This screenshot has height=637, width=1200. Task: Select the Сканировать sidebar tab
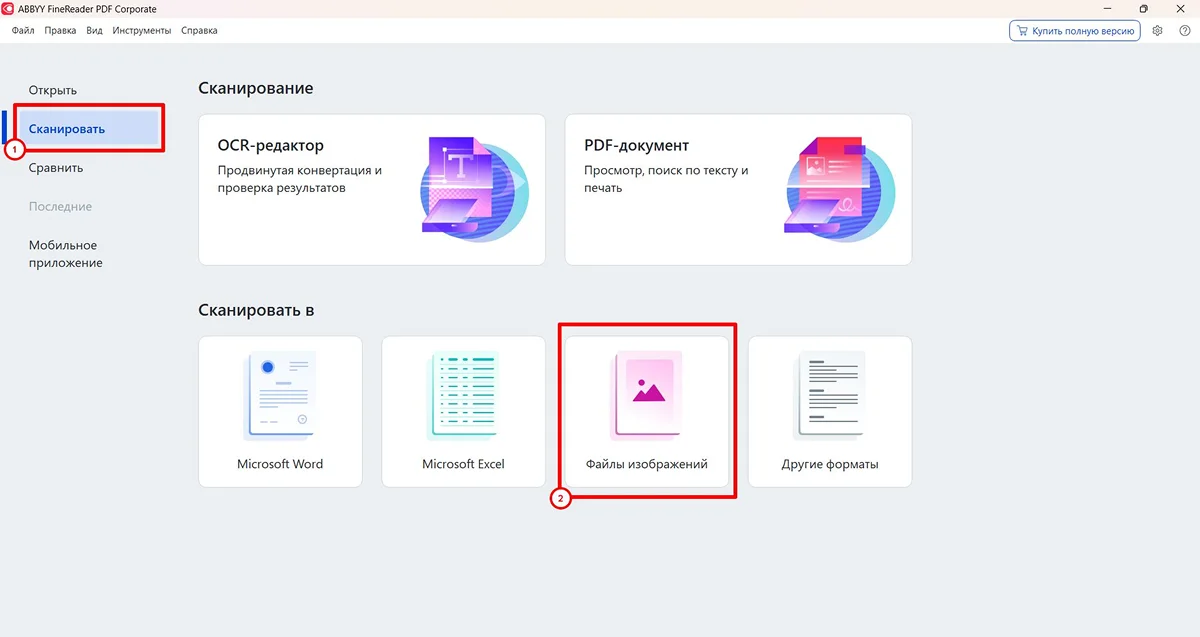pos(67,129)
